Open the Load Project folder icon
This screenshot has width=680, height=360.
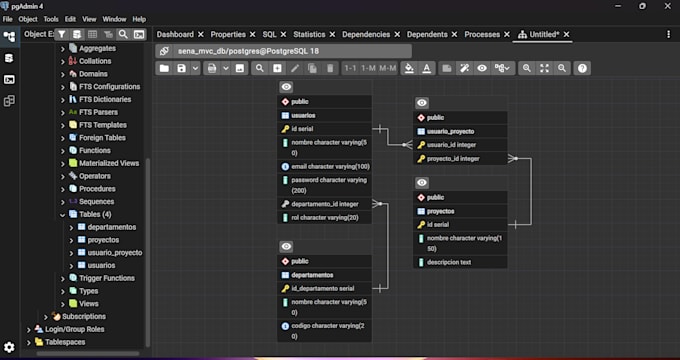tap(164, 68)
